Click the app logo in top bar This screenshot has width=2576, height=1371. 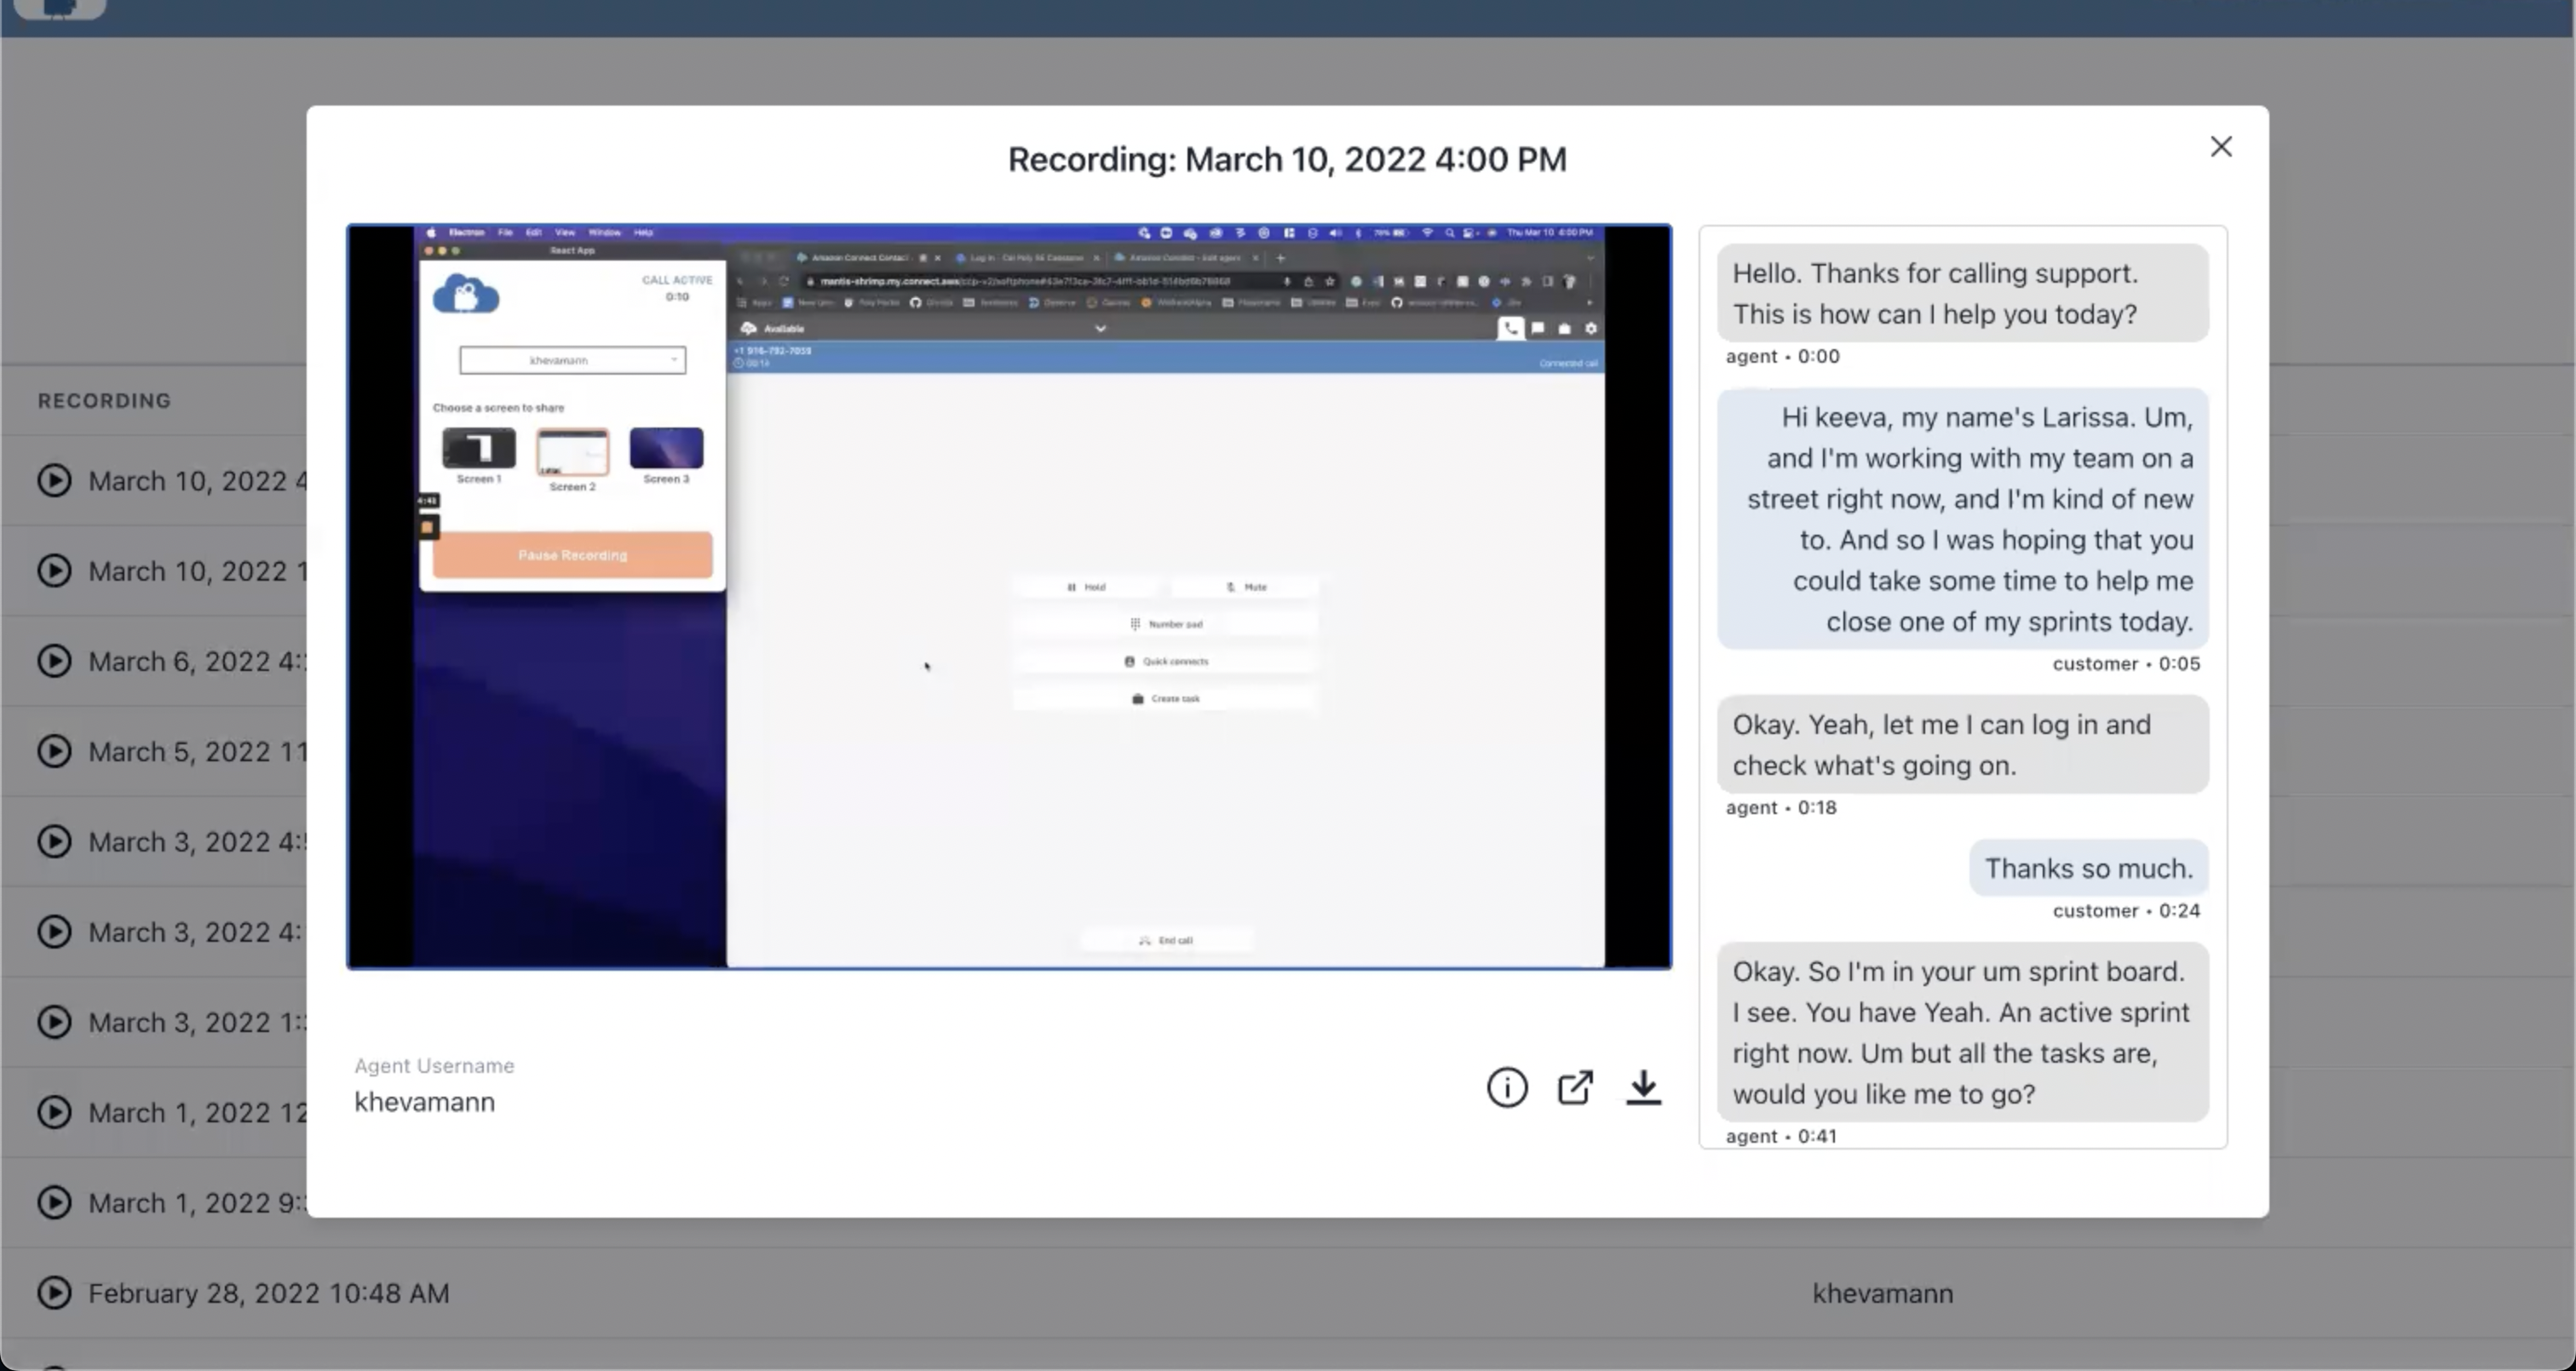tap(60, 8)
